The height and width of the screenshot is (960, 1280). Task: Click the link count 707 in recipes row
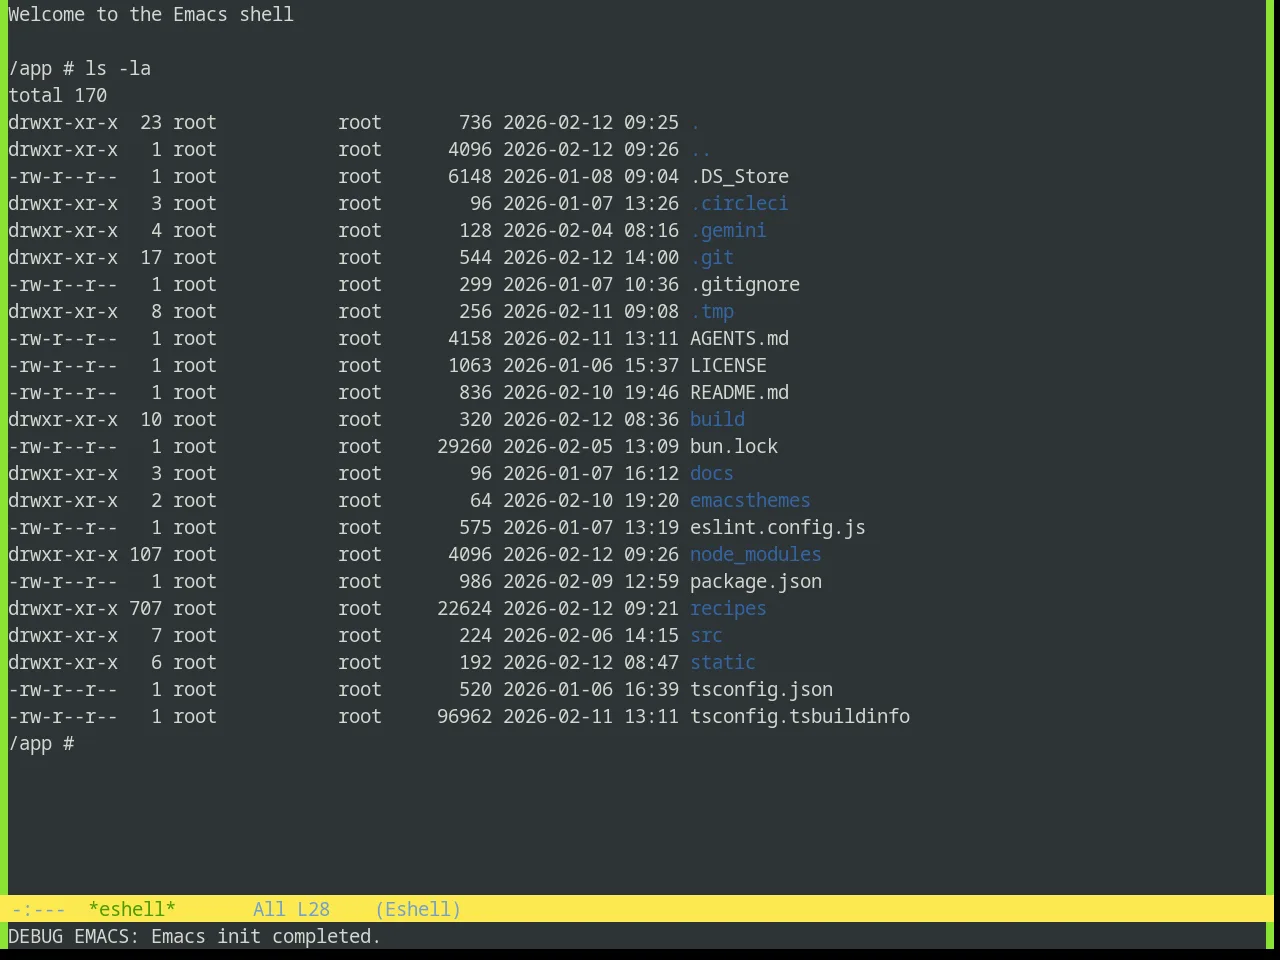[x=145, y=609]
